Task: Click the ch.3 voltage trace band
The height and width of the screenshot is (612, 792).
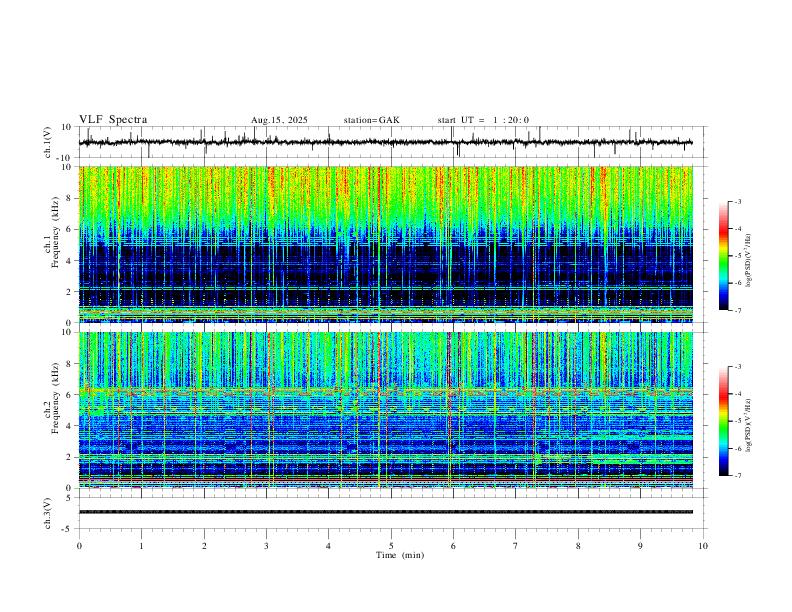Action: (385, 512)
